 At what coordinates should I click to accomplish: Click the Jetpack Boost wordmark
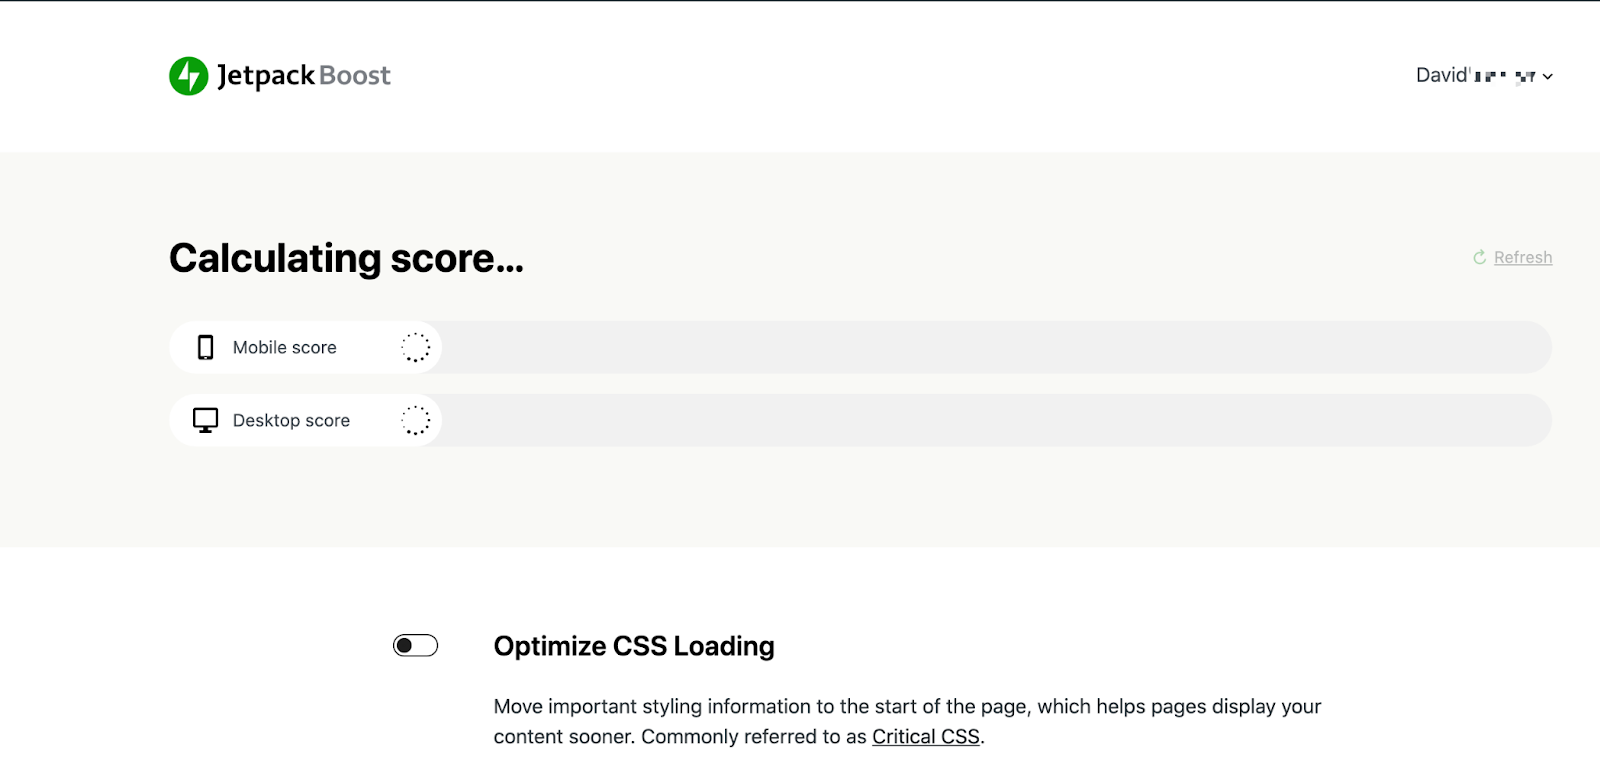pyautogui.click(x=304, y=76)
